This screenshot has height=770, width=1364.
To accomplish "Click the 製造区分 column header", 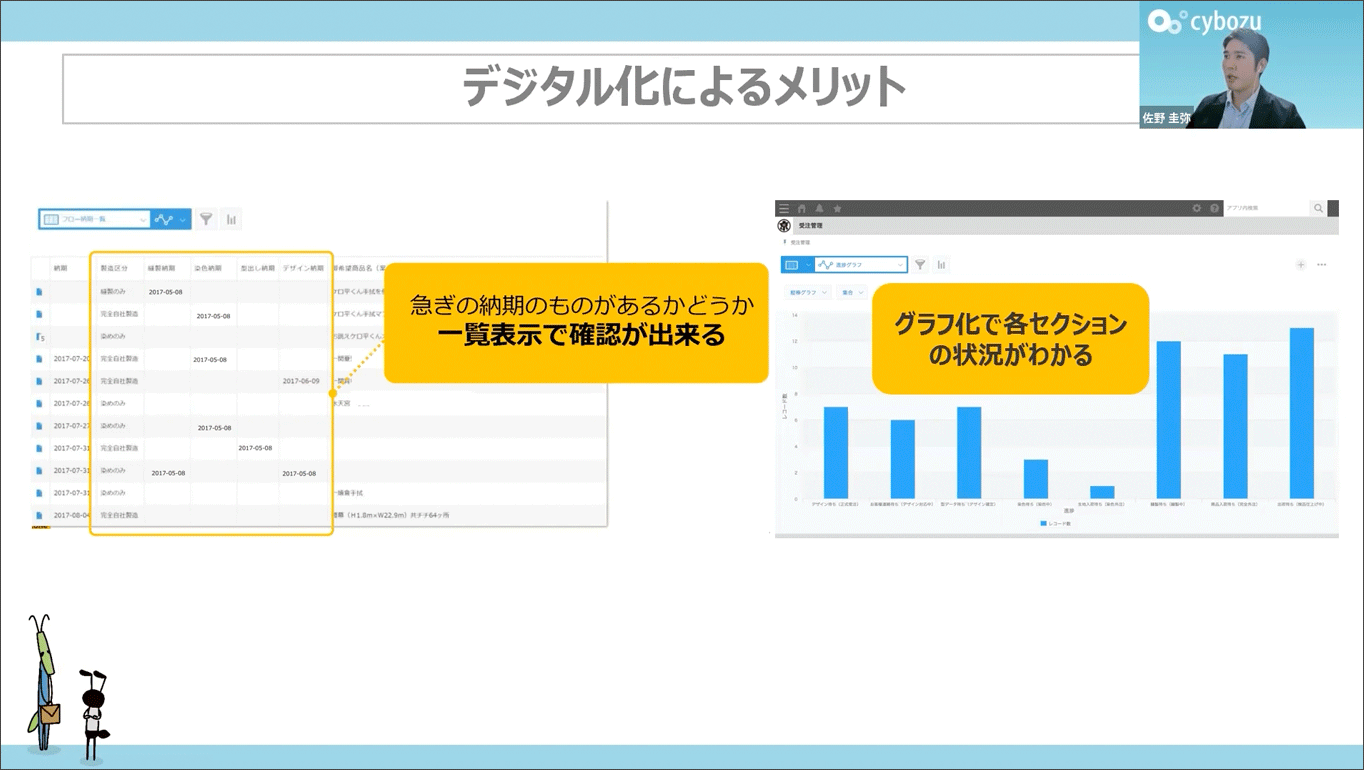I will 114,269.
